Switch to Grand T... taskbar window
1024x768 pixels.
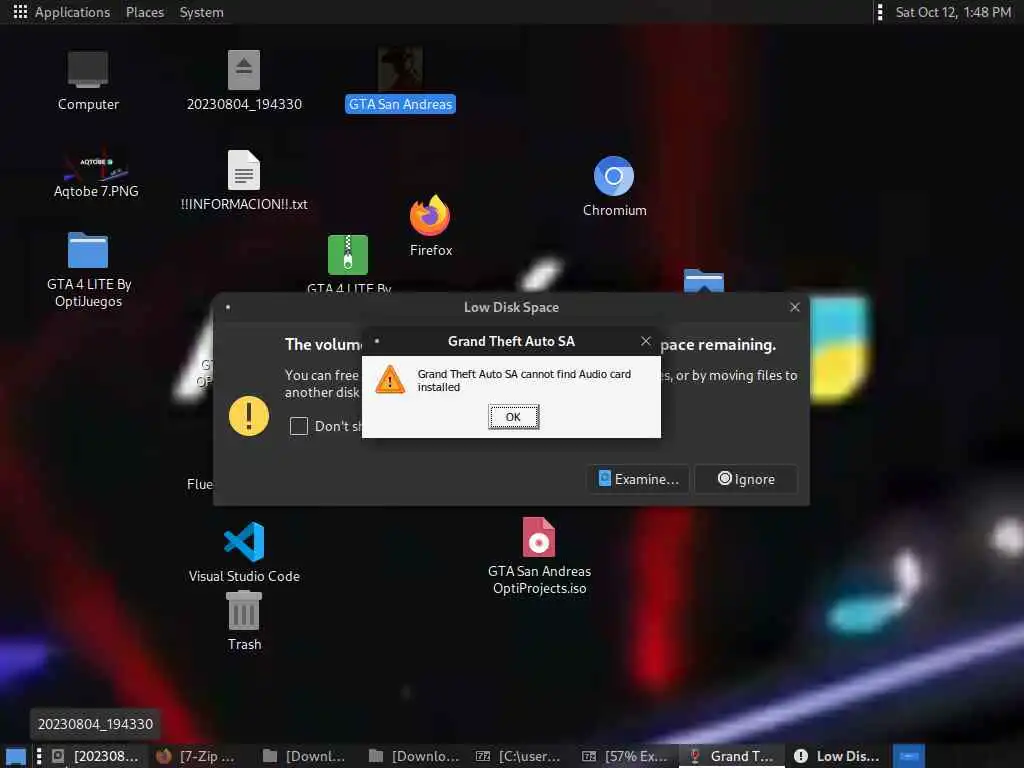[732, 756]
